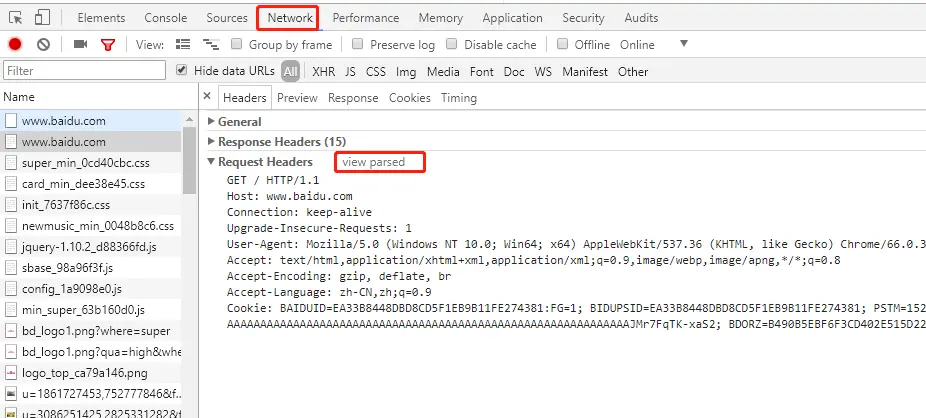
Task: Stop recording the network log
Action: click(15, 44)
